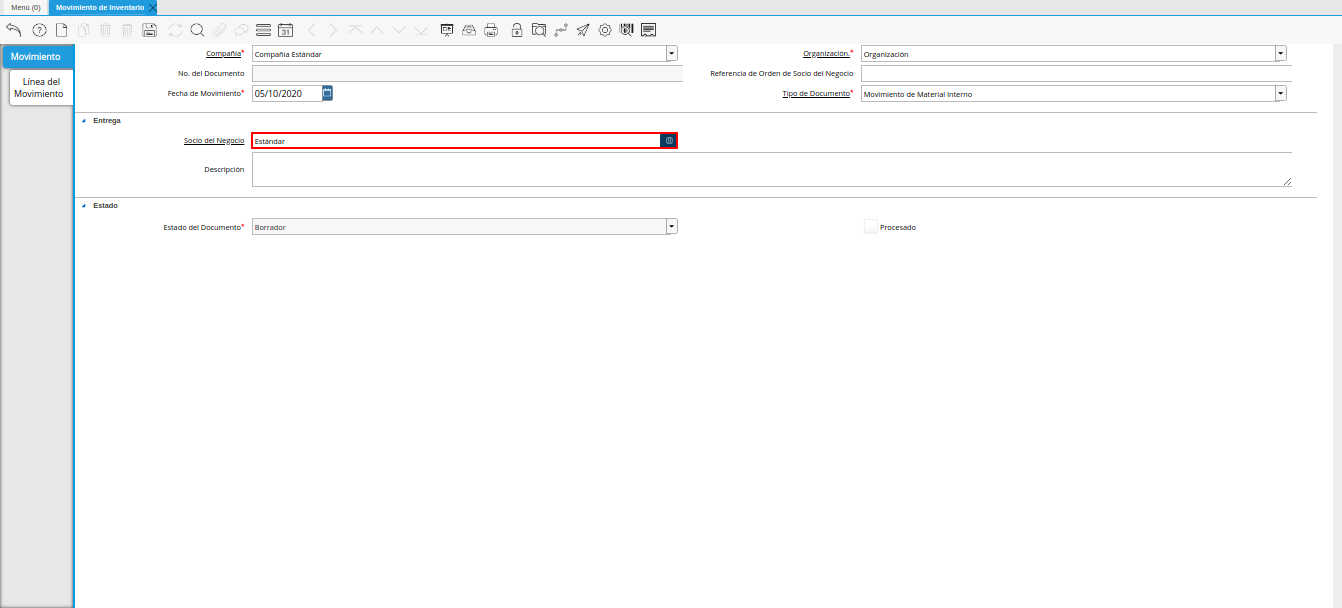Close the Movimiento de Inventario tab
This screenshot has width=1342, height=608.
click(x=153, y=7)
